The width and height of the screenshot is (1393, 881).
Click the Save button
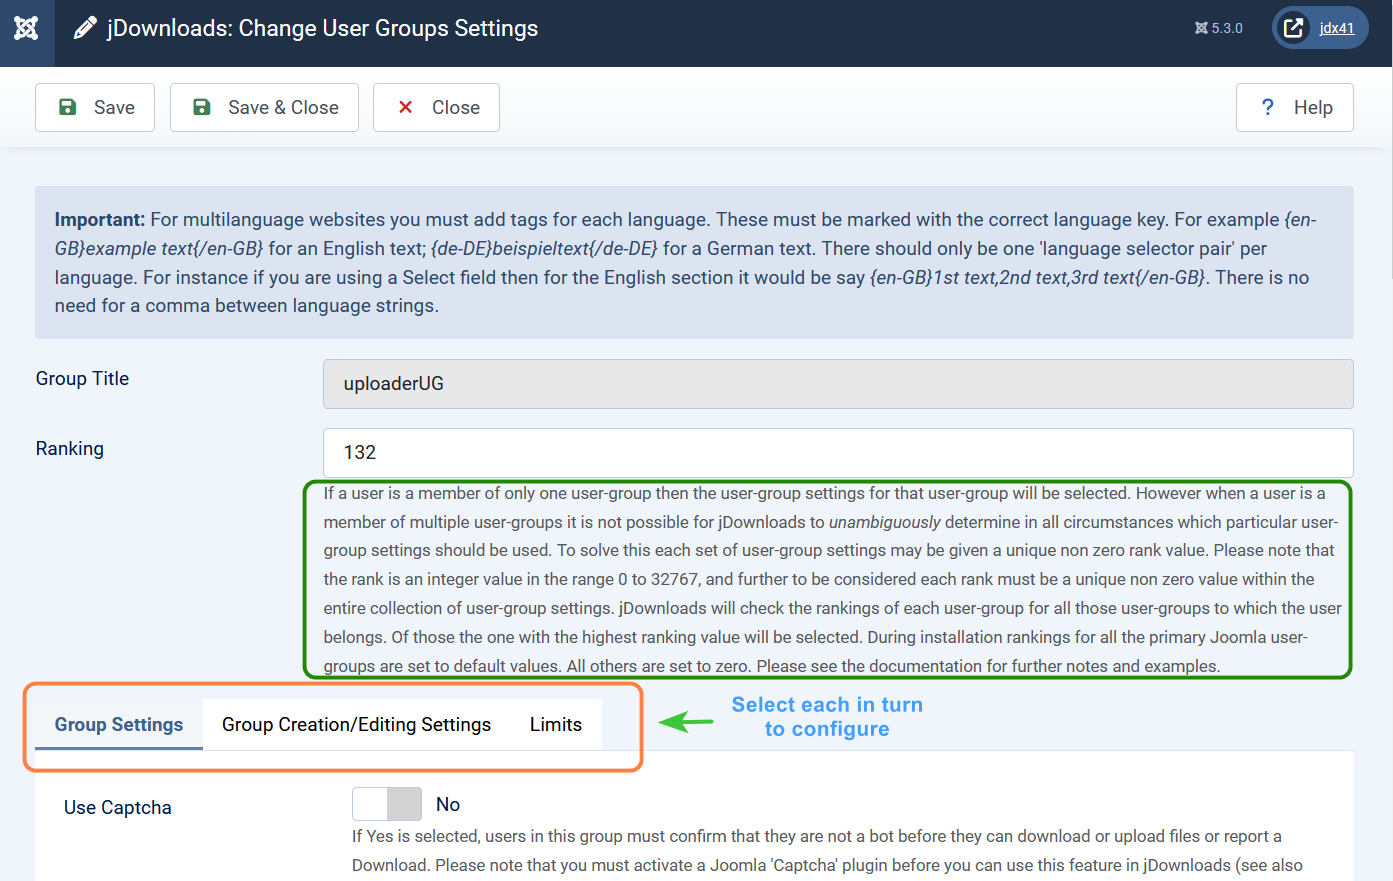[x=95, y=107]
